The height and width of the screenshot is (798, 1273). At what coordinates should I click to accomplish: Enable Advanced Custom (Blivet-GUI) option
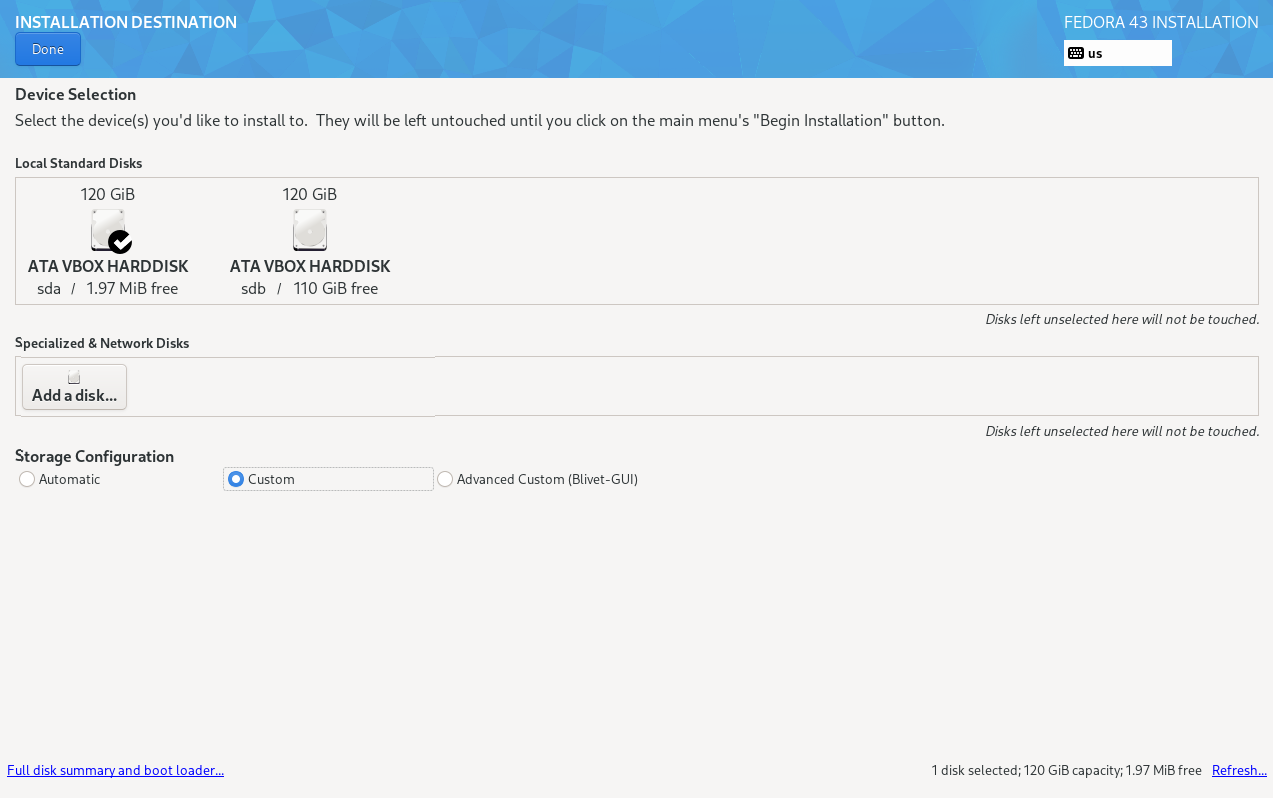coord(445,479)
